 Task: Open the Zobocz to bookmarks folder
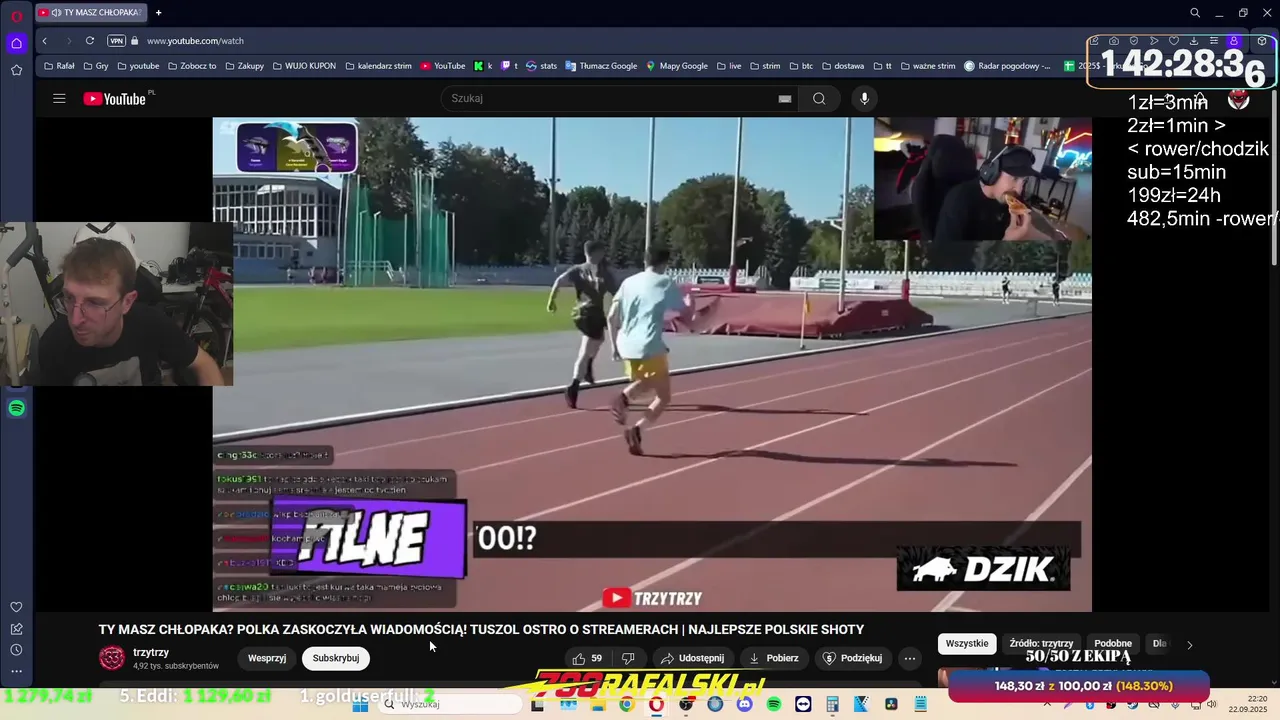pos(191,66)
